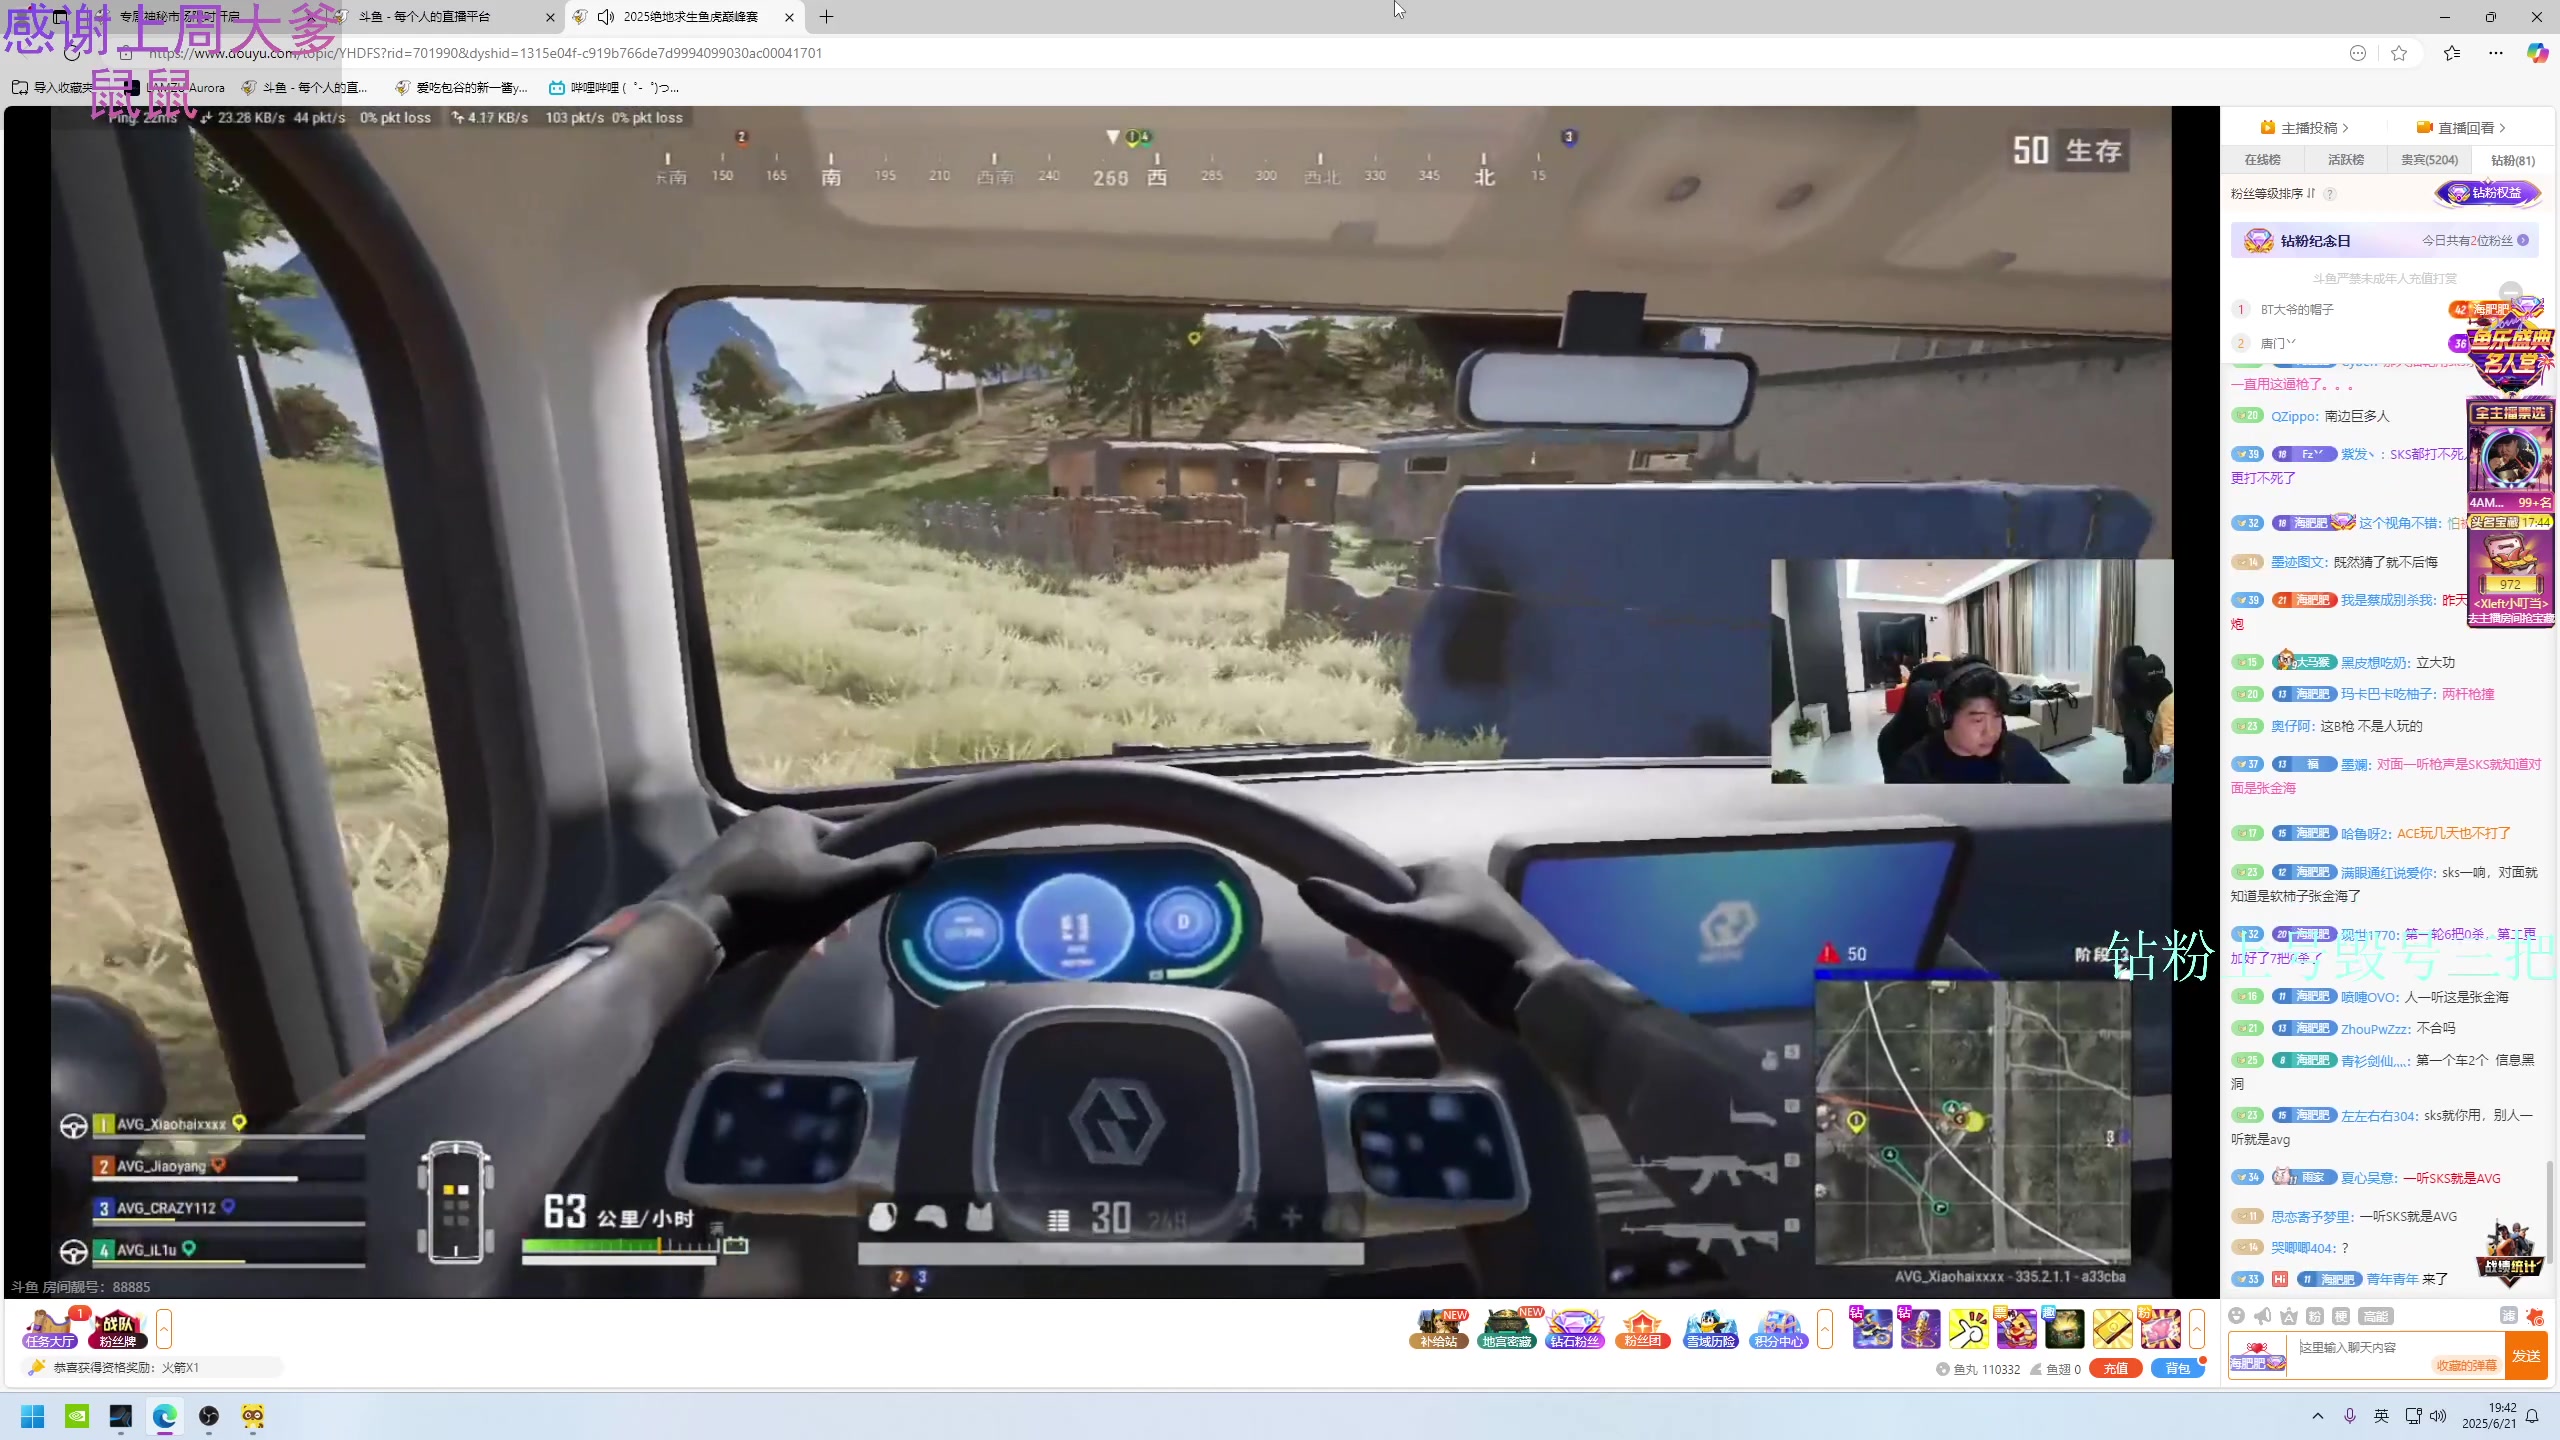Screen dimensions: 2560x1440
Task: Open the favorites list icon in toolbar
Action: [2452, 53]
